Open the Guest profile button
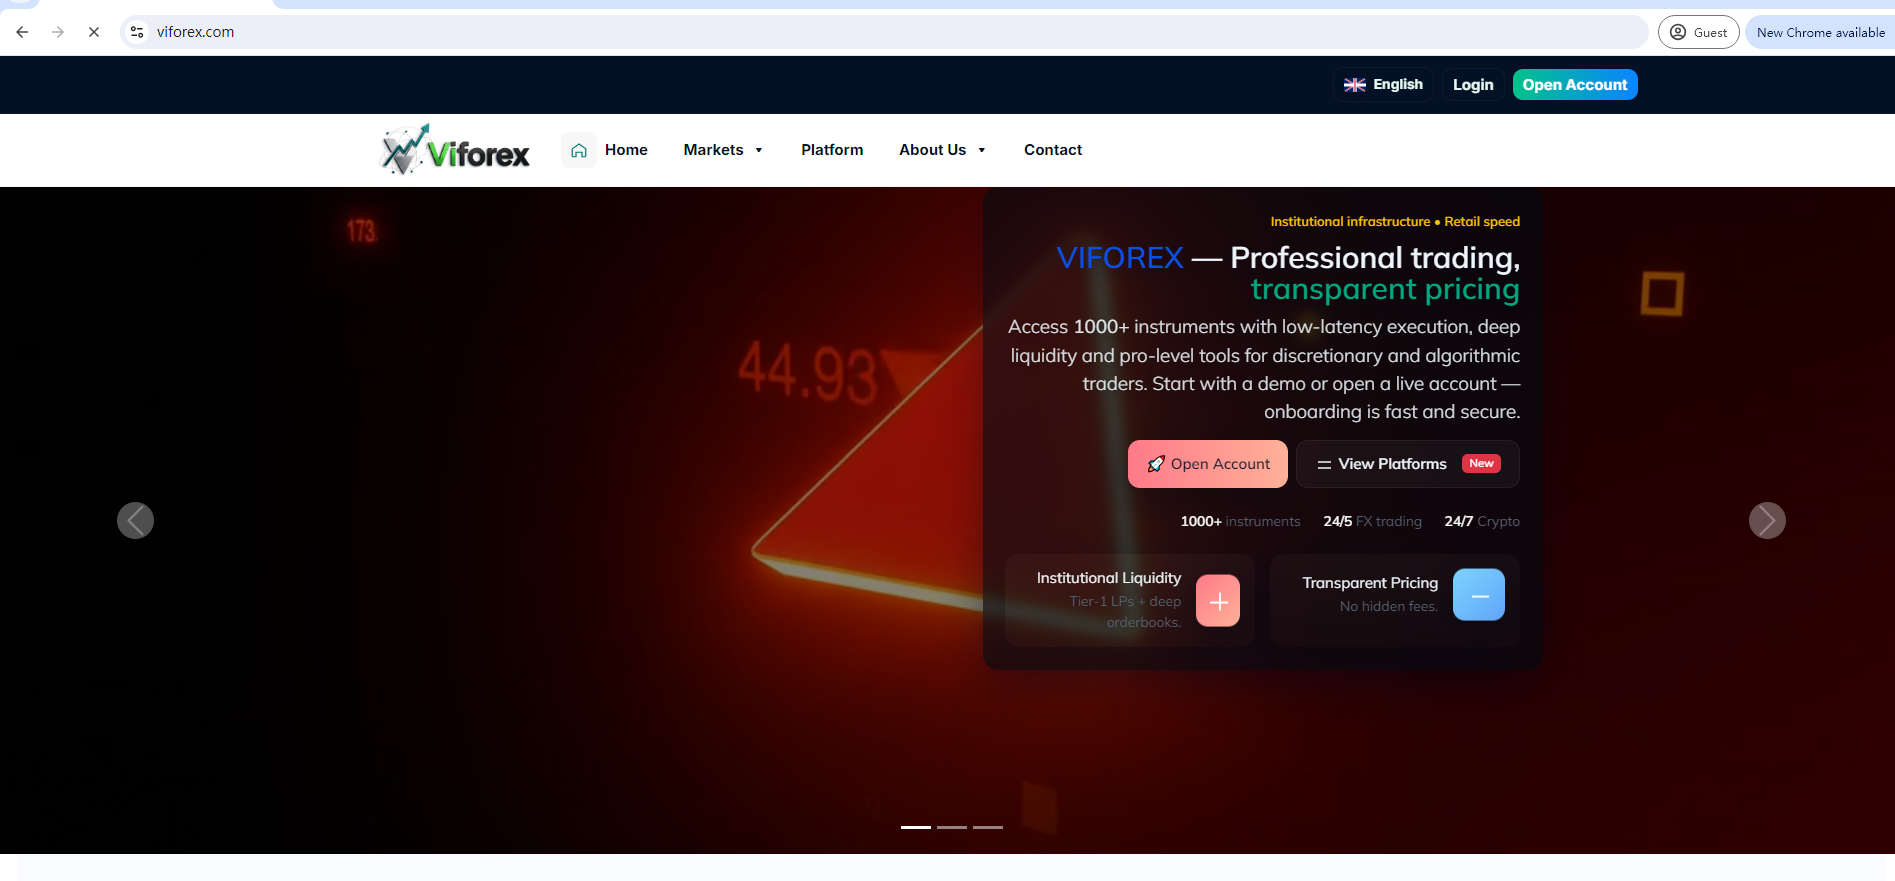The height and width of the screenshot is (881, 1895). [x=1698, y=32]
